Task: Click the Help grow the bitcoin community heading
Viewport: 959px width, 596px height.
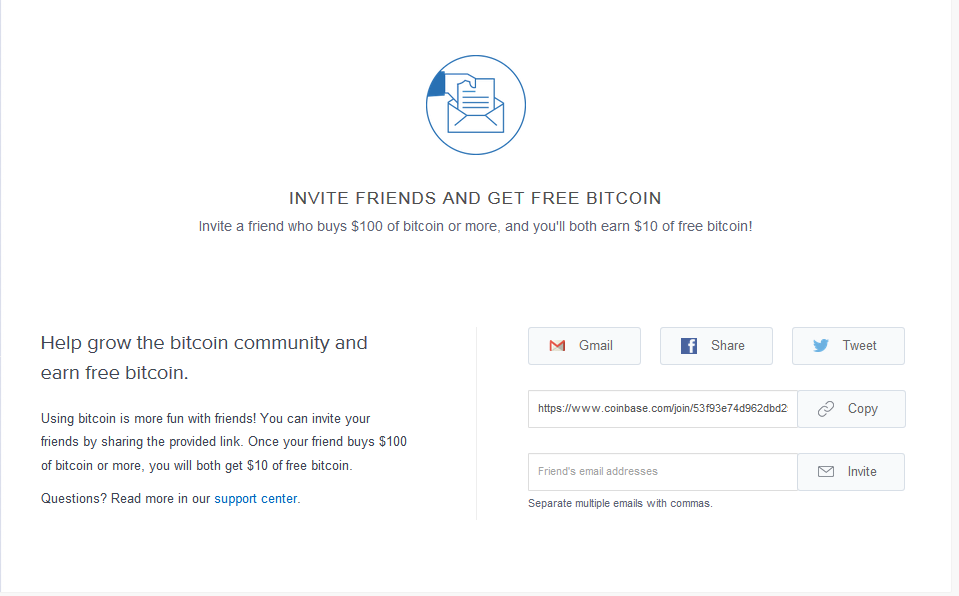Action: click(x=204, y=358)
